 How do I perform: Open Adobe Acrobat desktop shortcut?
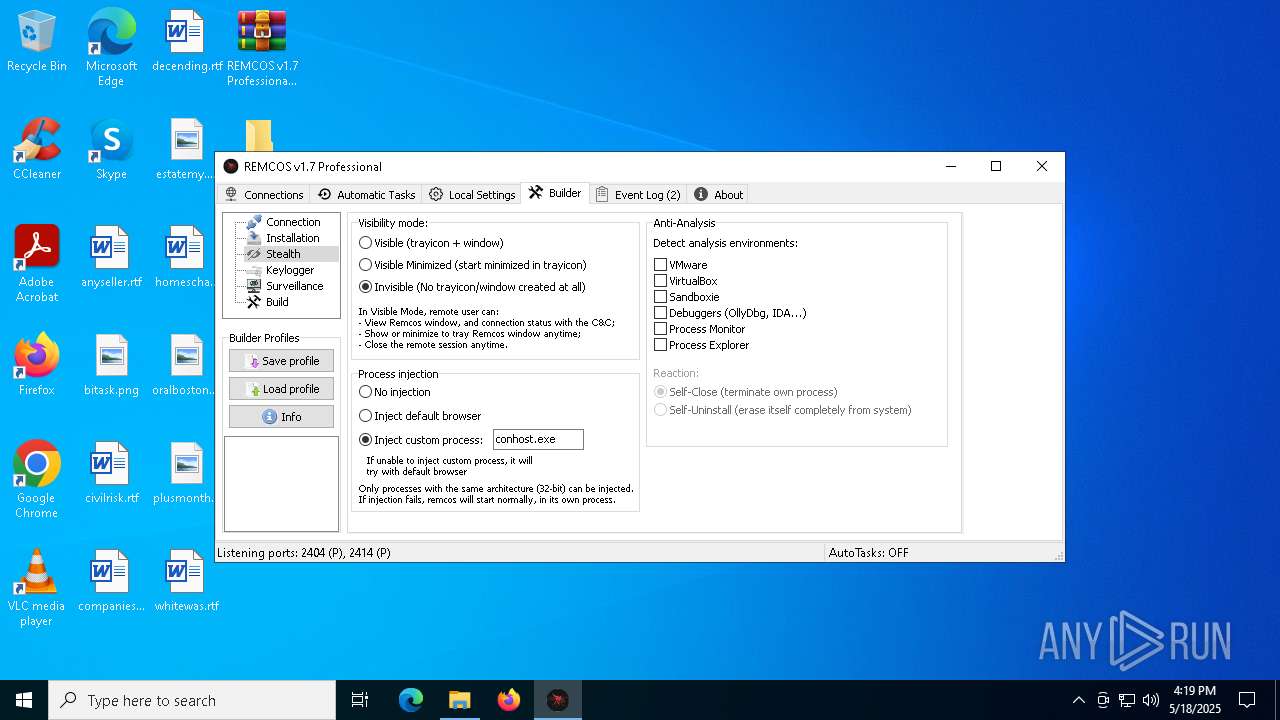(37, 262)
